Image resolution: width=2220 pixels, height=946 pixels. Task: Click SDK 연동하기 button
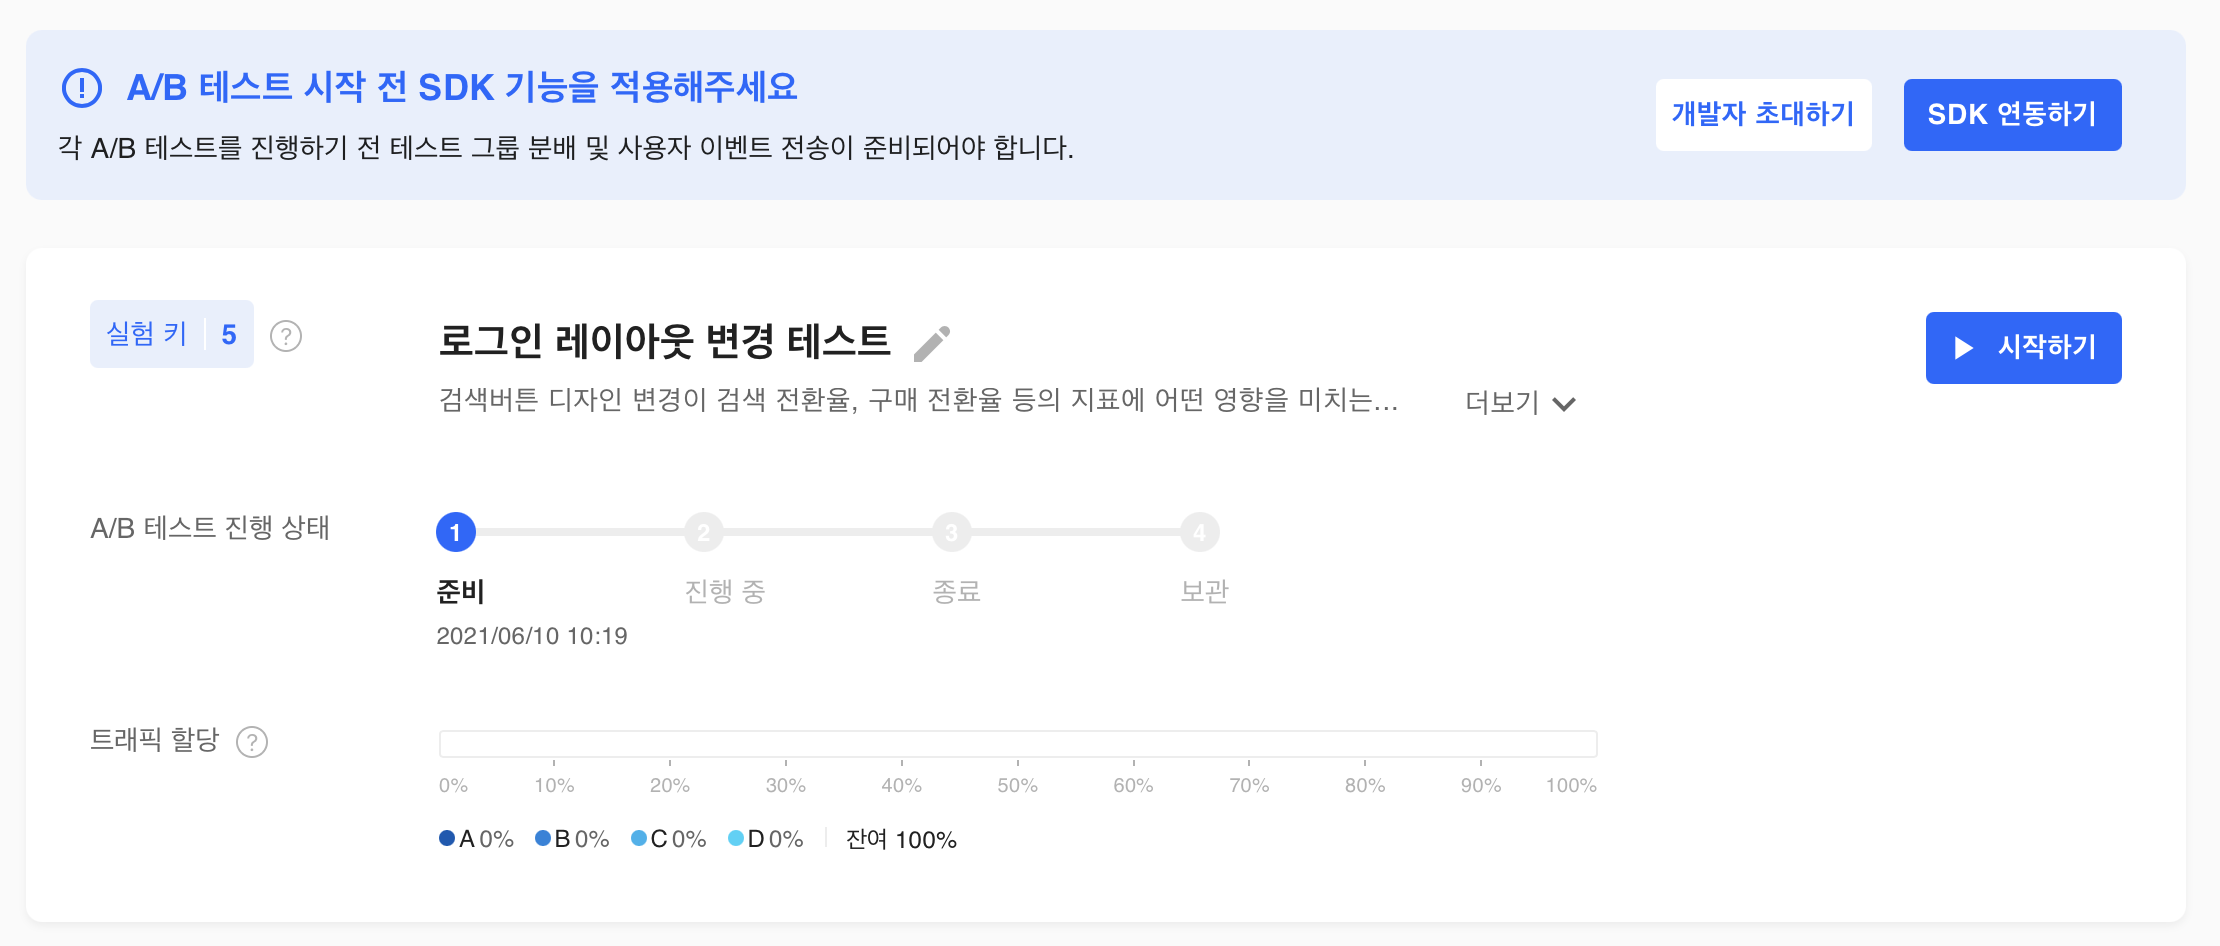2013,115
